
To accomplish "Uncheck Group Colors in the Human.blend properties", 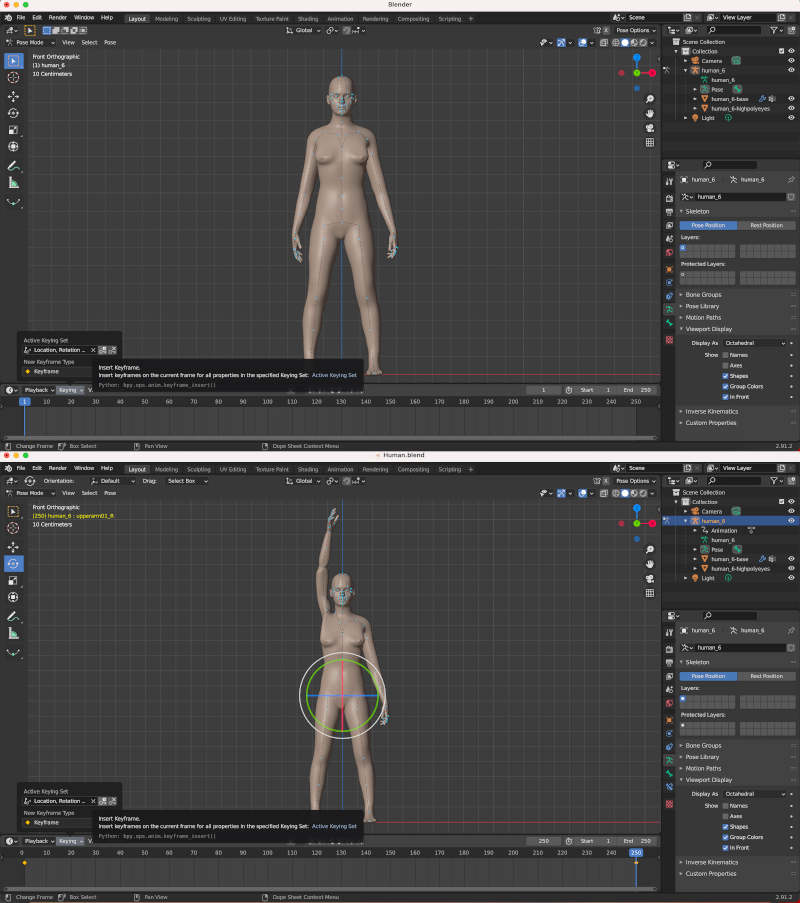I will [x=725, y=837].
